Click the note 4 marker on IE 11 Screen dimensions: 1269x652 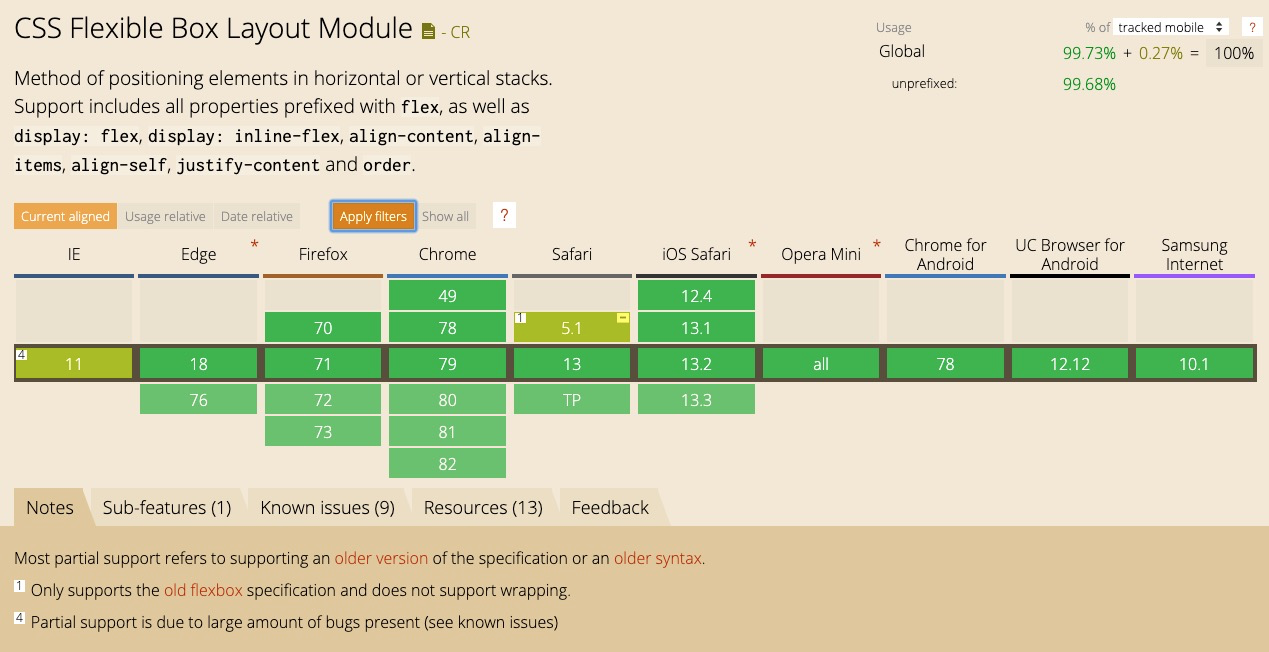[20, 354]
